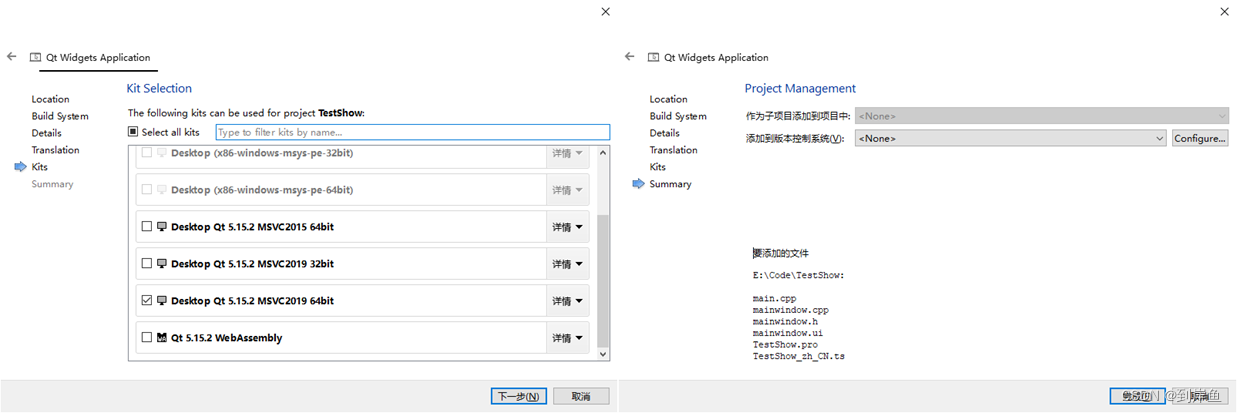Go back with the left wizard arrow

coord(11,57)
